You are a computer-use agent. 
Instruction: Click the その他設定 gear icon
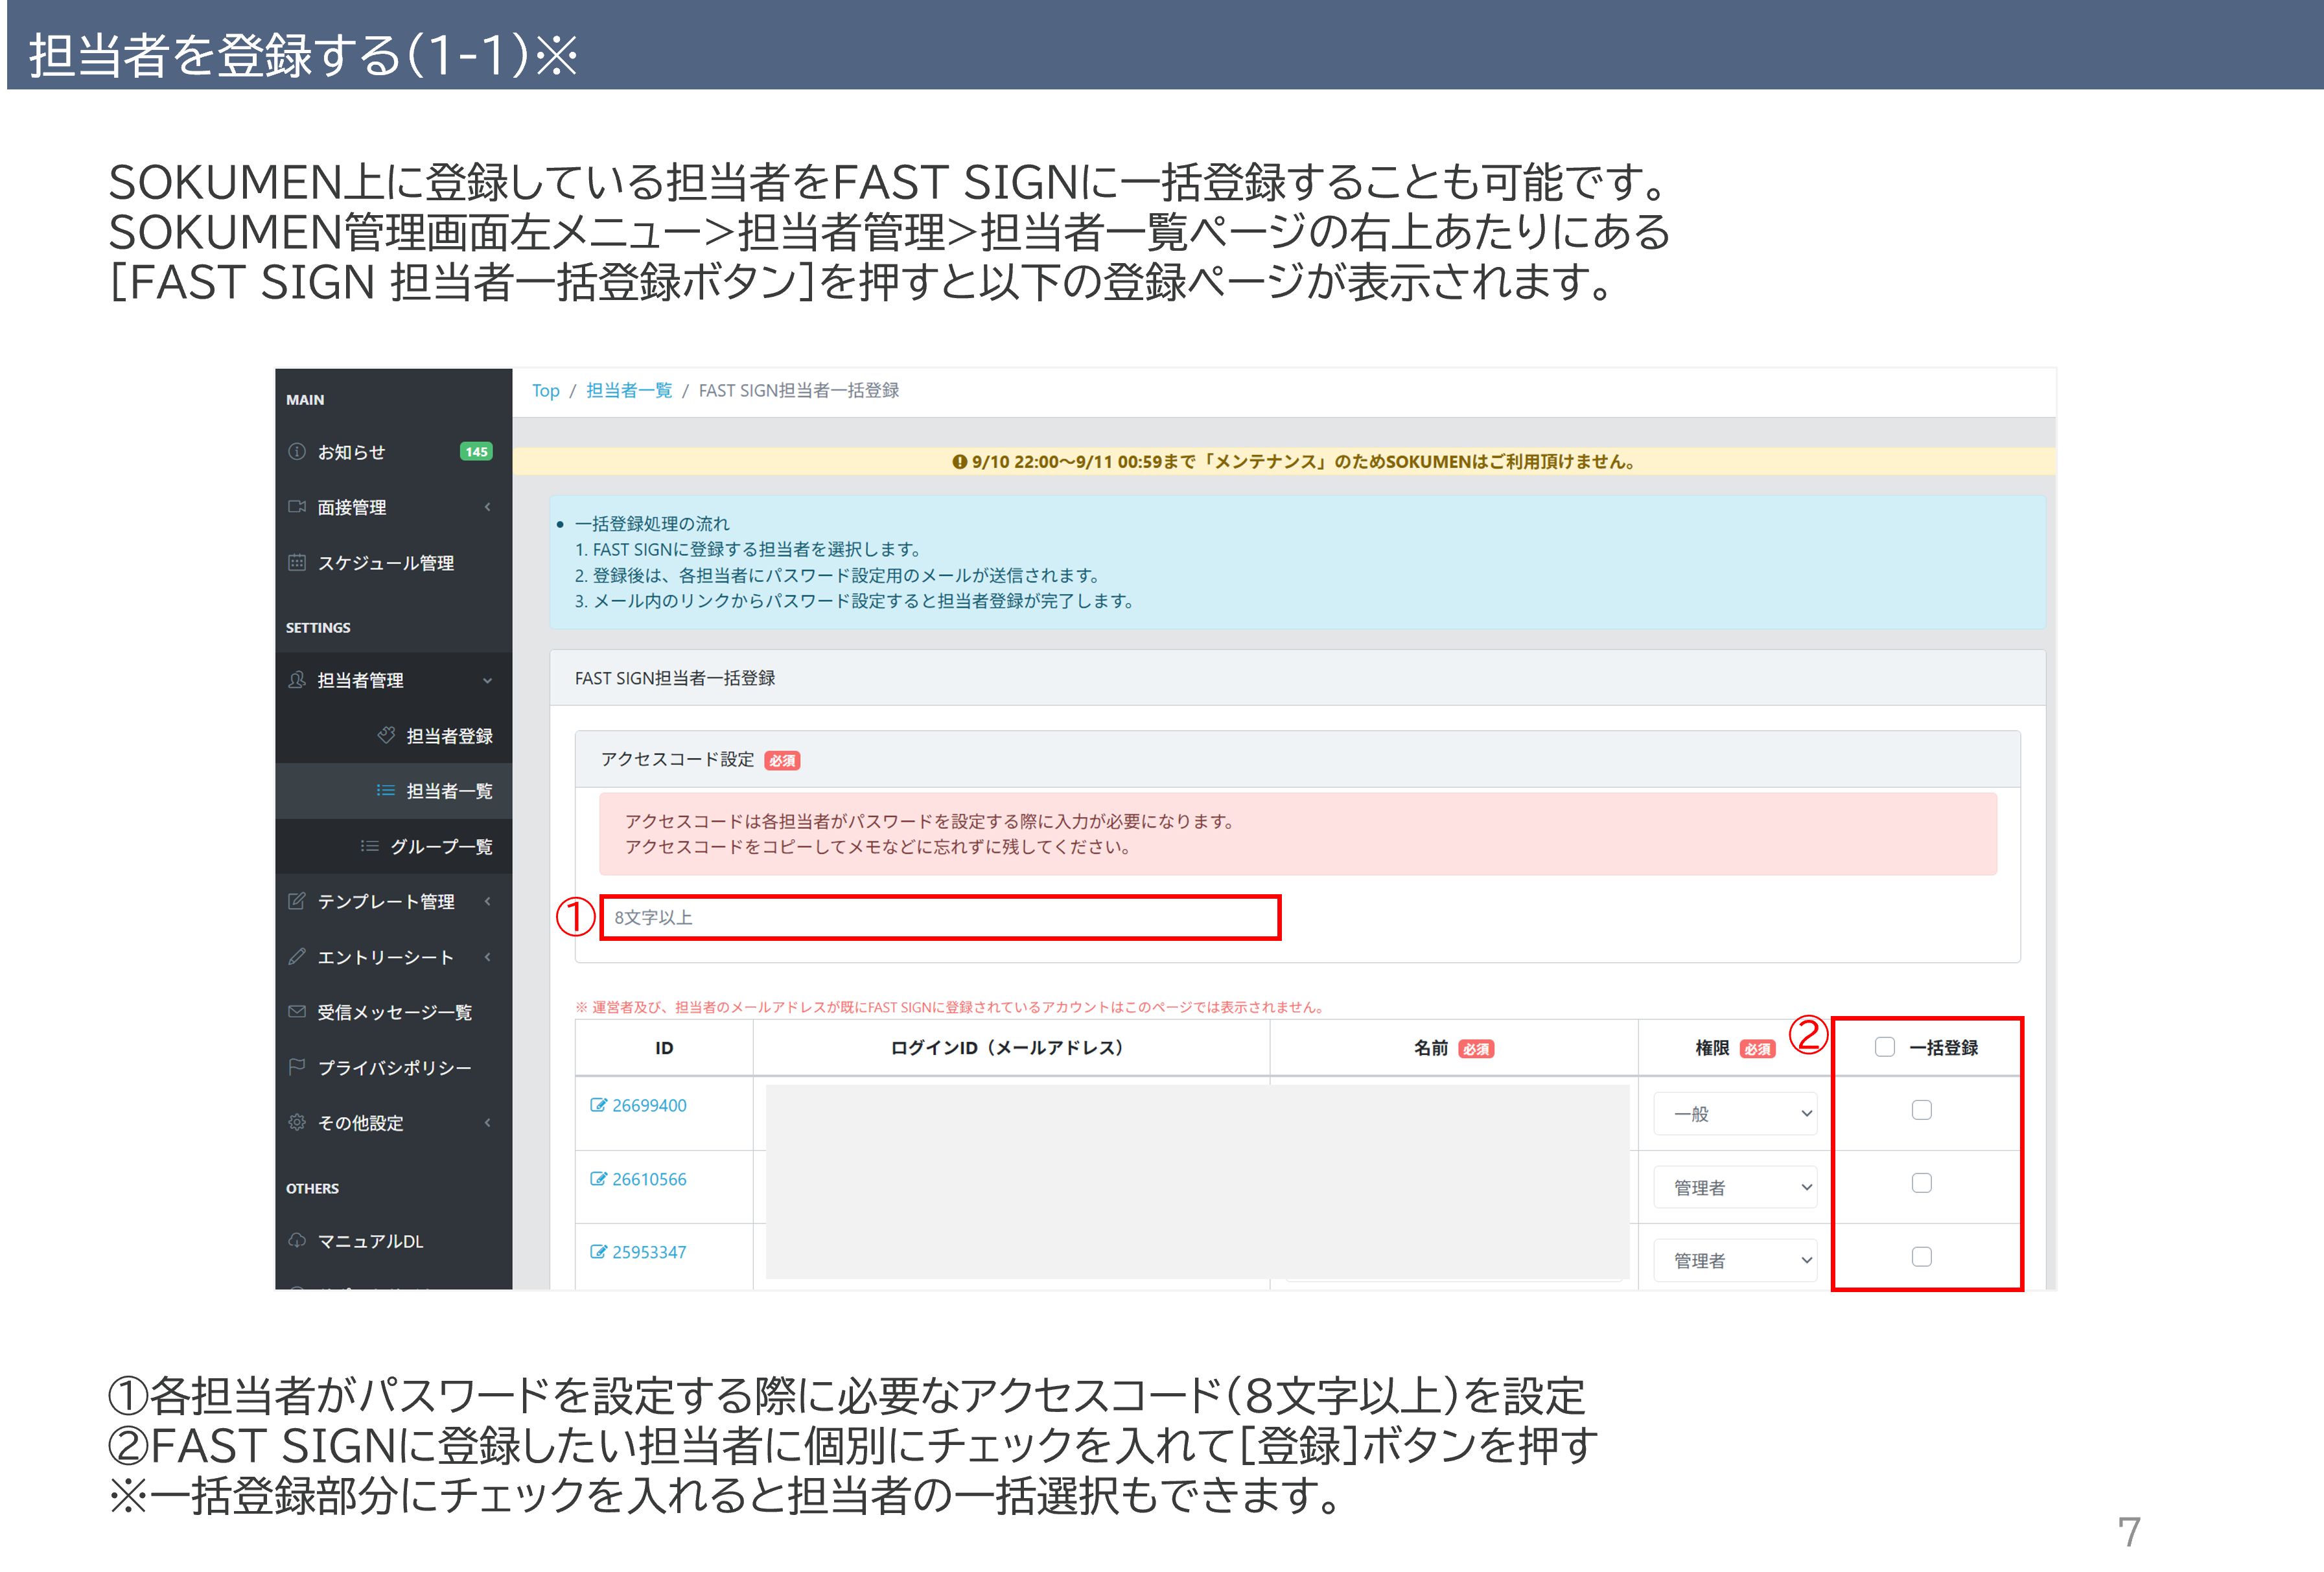coord(297,1123)
